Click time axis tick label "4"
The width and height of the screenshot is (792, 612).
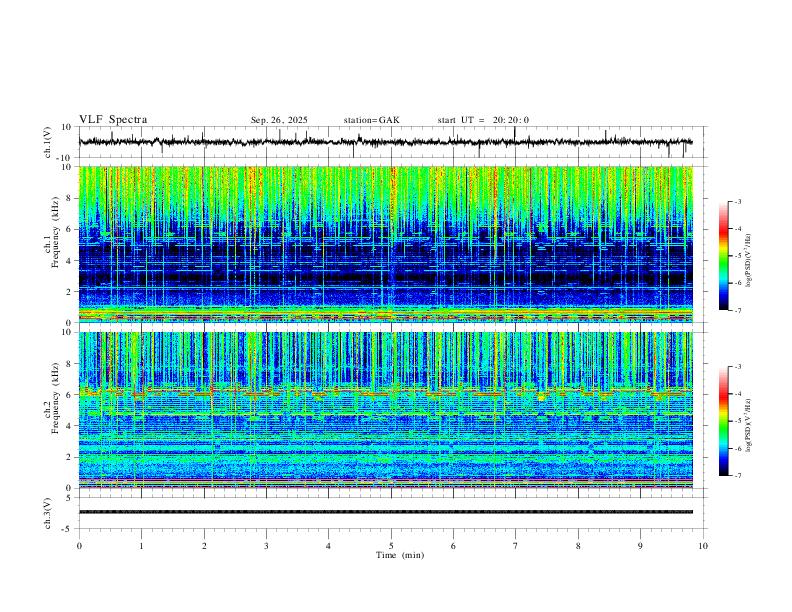[x=328, y=546]
